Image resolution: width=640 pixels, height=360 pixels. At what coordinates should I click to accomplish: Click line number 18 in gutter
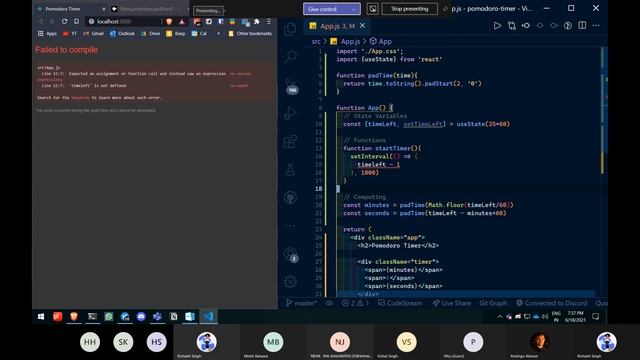(318, 189)
